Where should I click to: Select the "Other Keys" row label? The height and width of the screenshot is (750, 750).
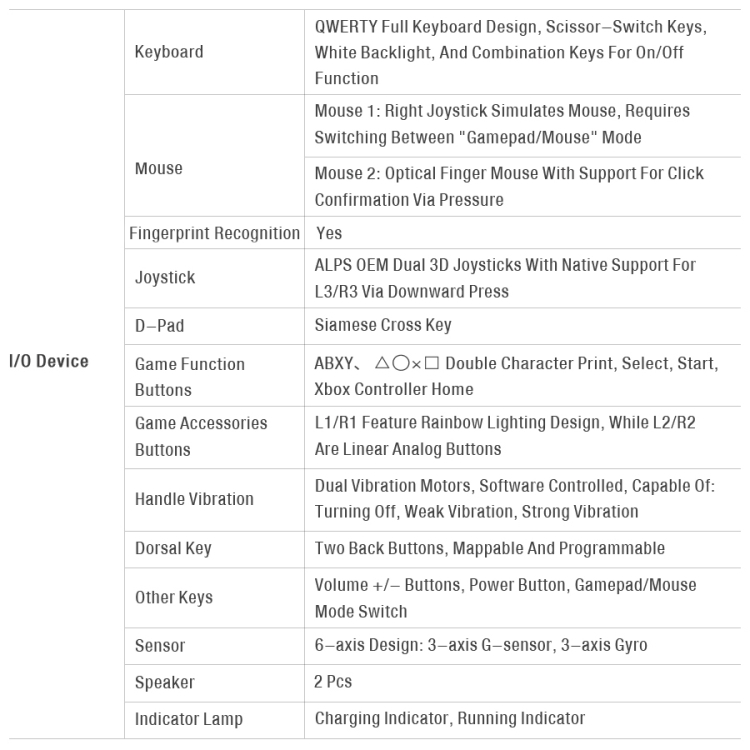[174, 597]
